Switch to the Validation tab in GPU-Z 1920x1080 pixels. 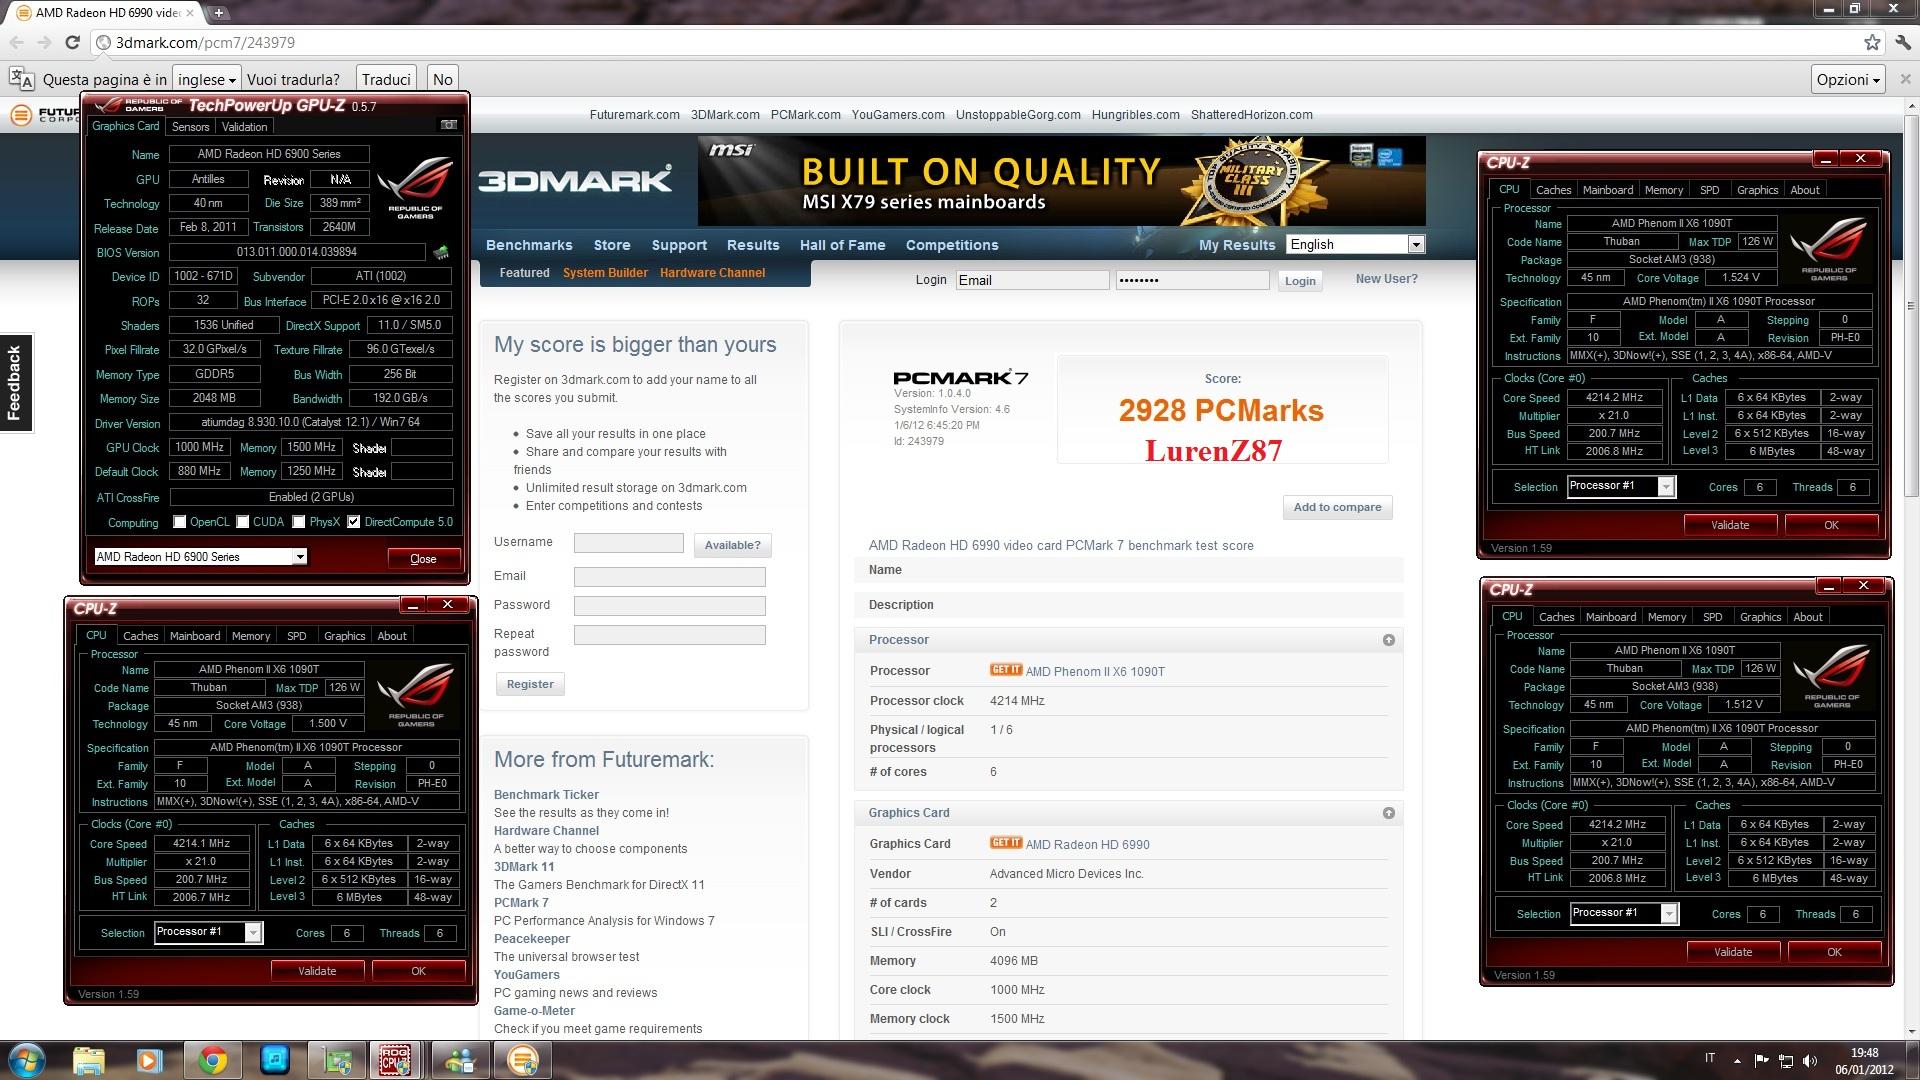[244, 127]
